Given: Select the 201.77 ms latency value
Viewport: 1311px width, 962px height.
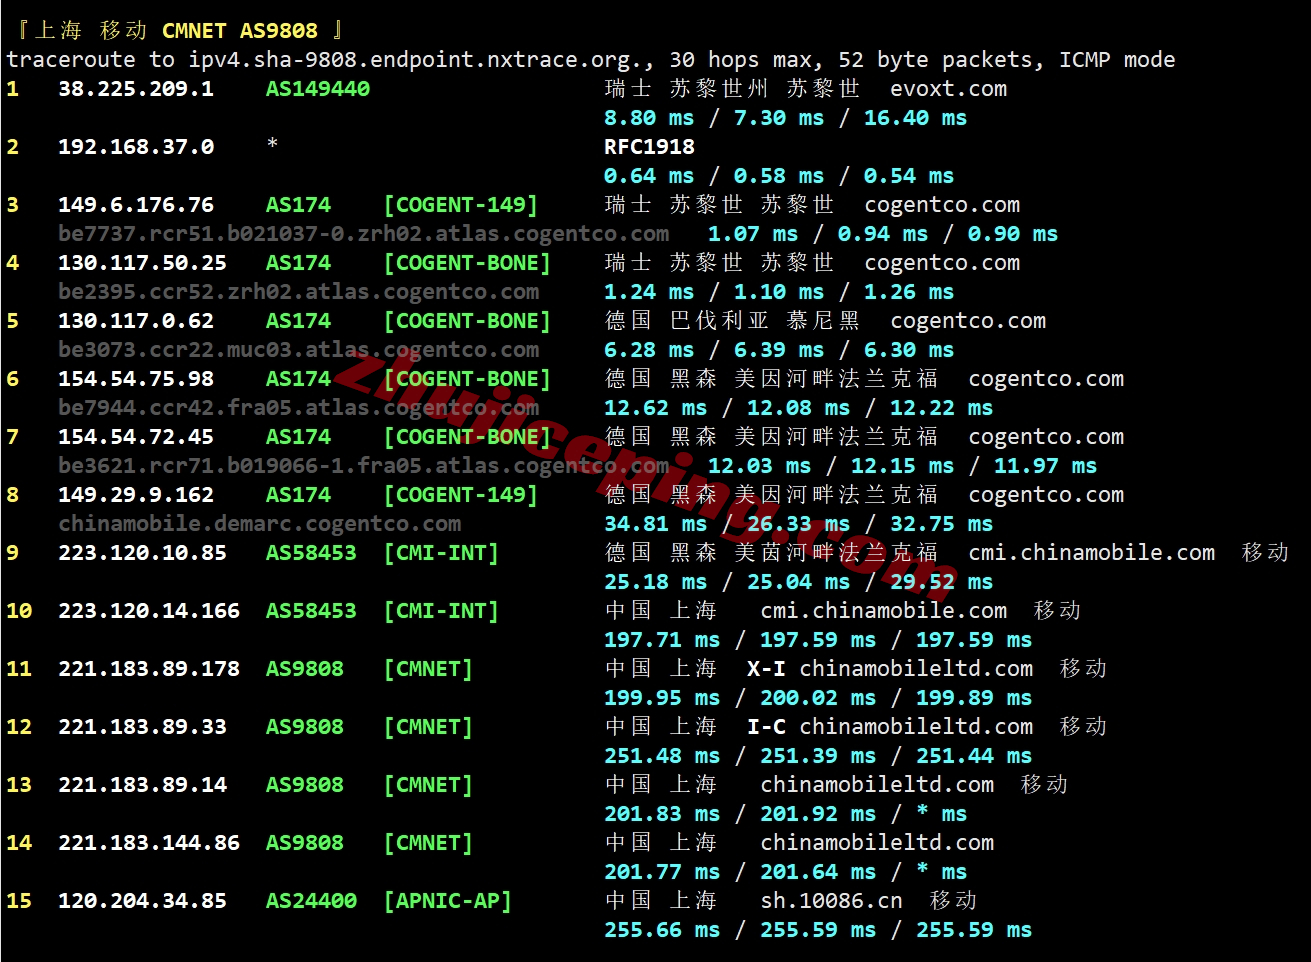Looking at the screenshot, I should click(x=662, y=872).
